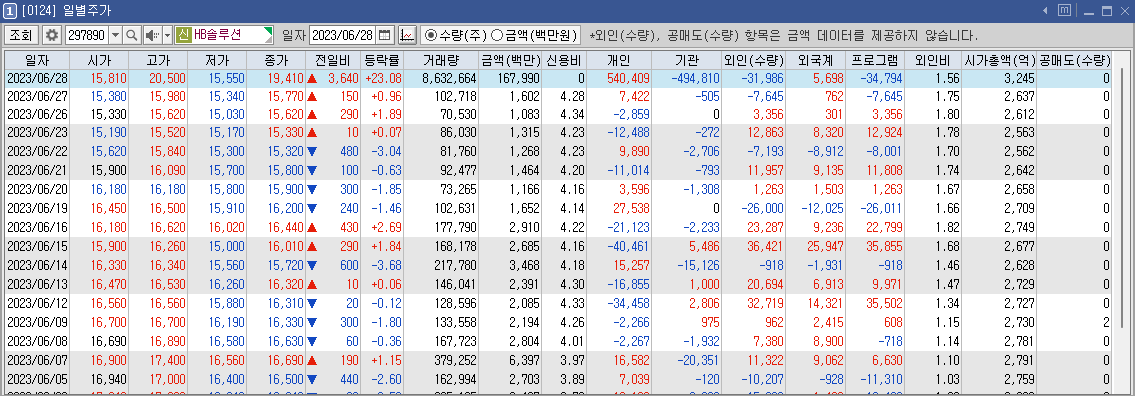Expand the stock code history dropdown
This screenshot has width=1135, height=396.
click(115, 34)
